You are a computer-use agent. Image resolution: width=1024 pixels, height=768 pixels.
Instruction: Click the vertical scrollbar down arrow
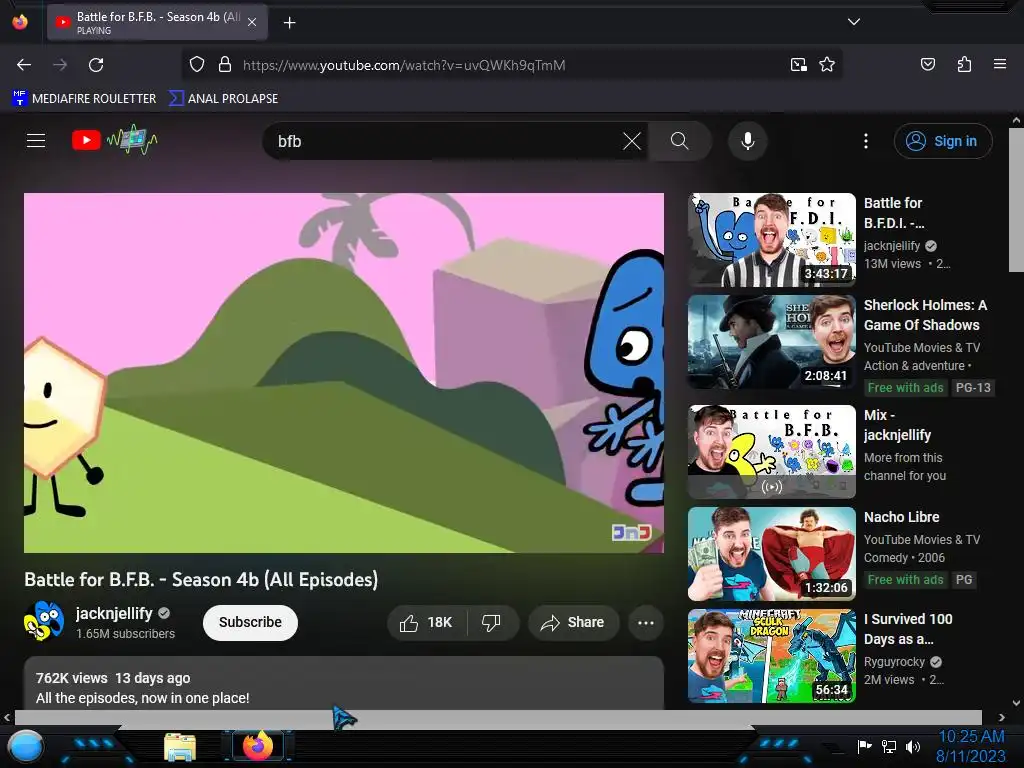[1016, 703]
